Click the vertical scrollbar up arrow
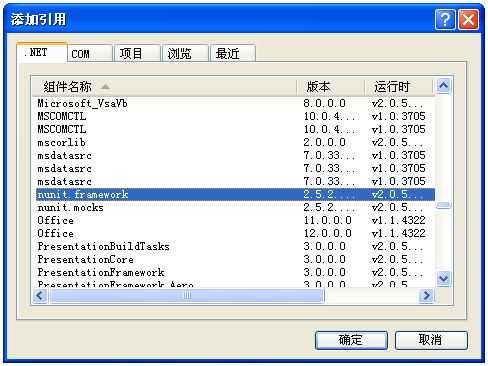Screen dimensions: 488x366 click(x=443, y=86)
